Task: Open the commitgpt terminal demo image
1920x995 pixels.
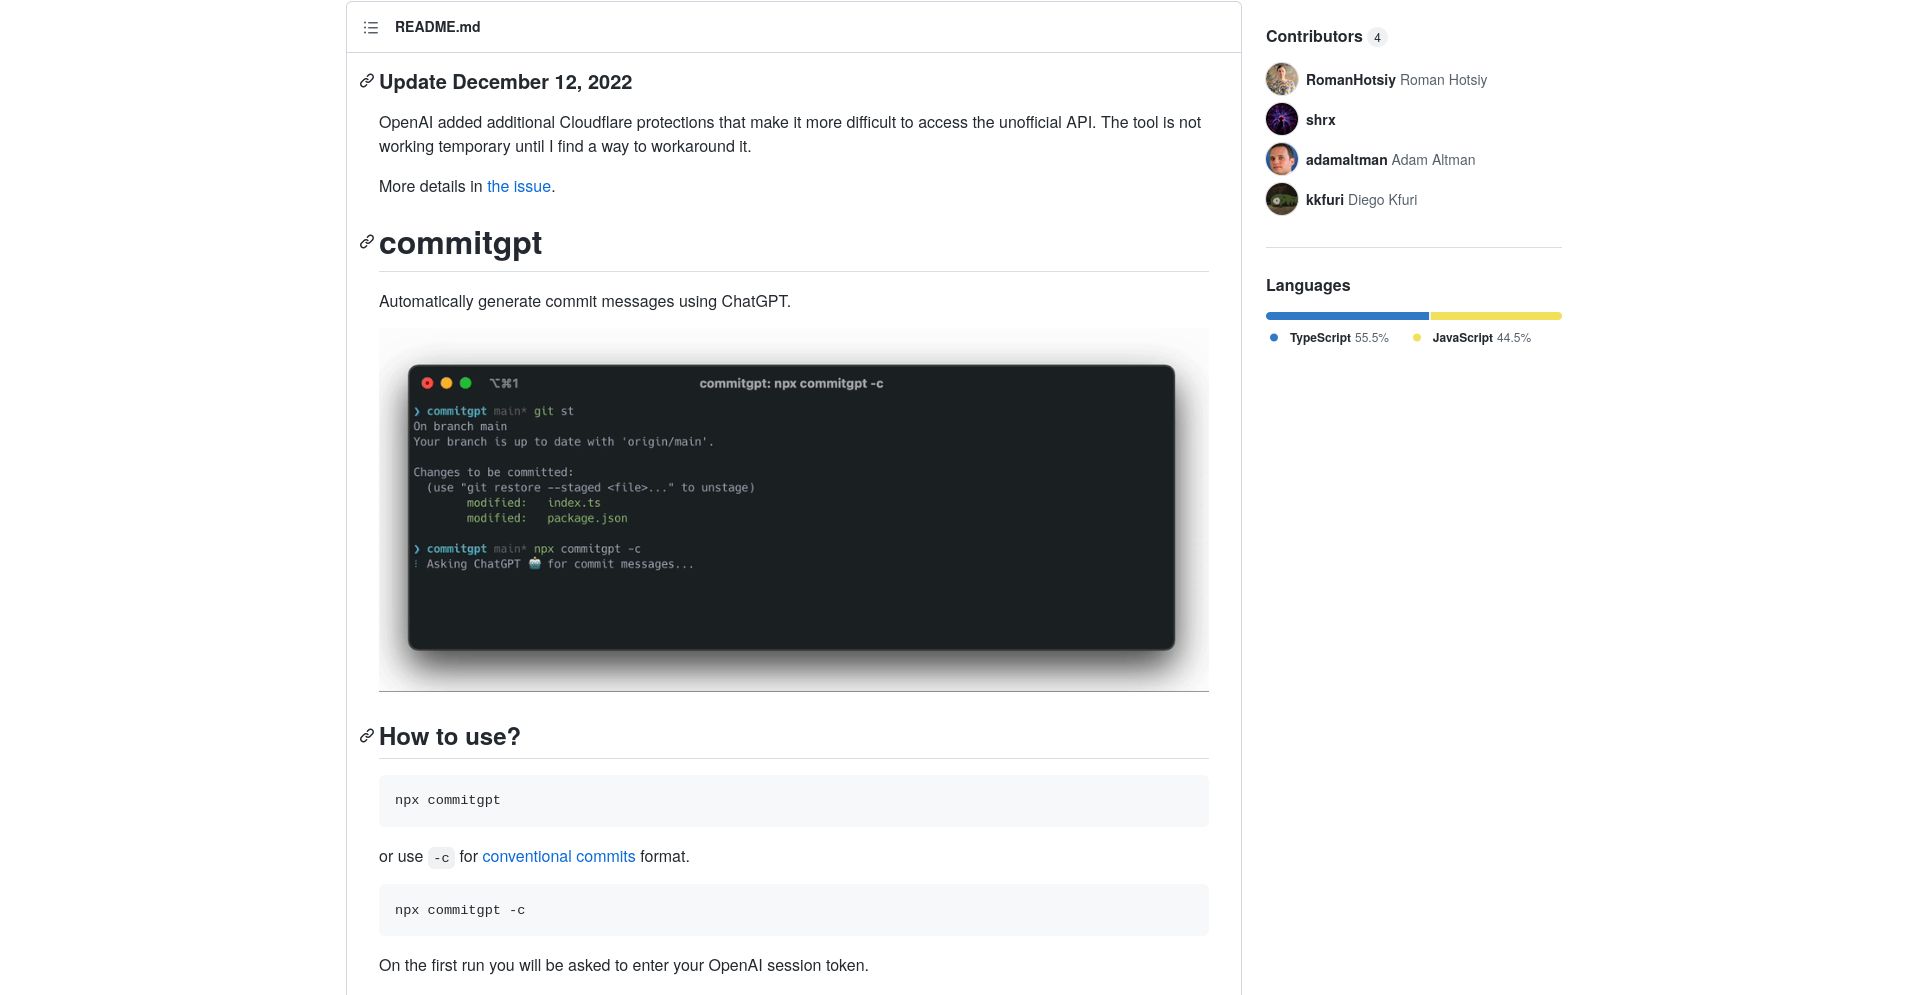Action: (x=794, y=509)
